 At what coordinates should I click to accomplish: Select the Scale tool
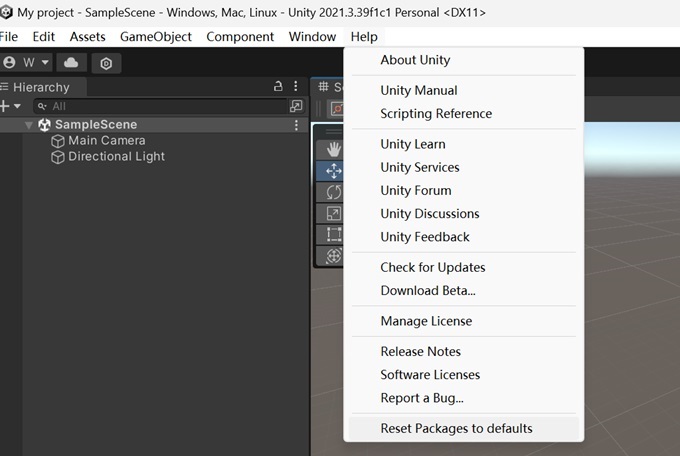tap(331, 213)
